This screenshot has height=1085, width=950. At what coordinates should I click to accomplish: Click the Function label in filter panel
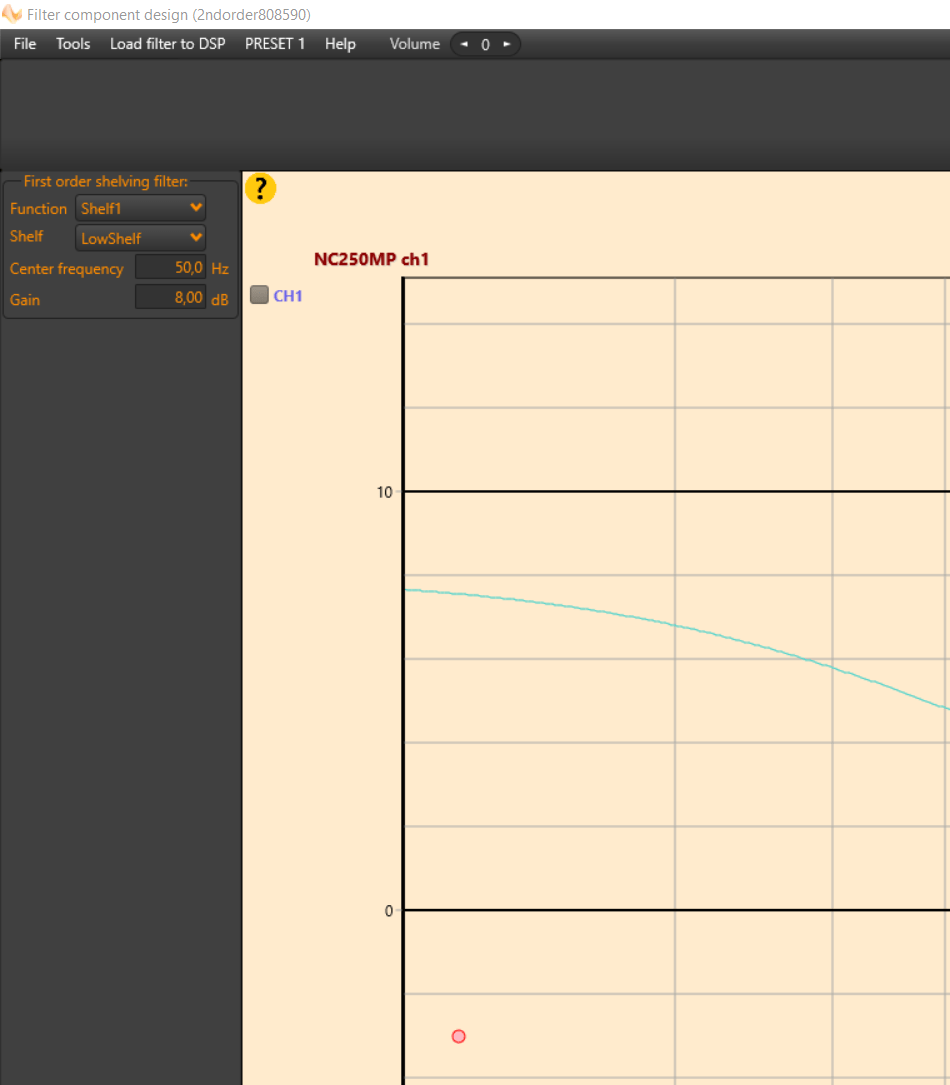tap(38, 208)
